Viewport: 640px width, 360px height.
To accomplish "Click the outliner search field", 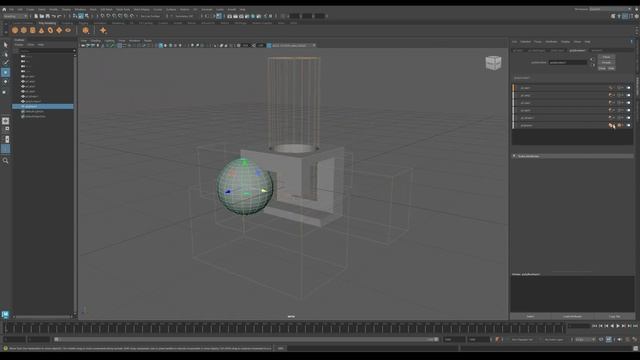I will 45,51.
